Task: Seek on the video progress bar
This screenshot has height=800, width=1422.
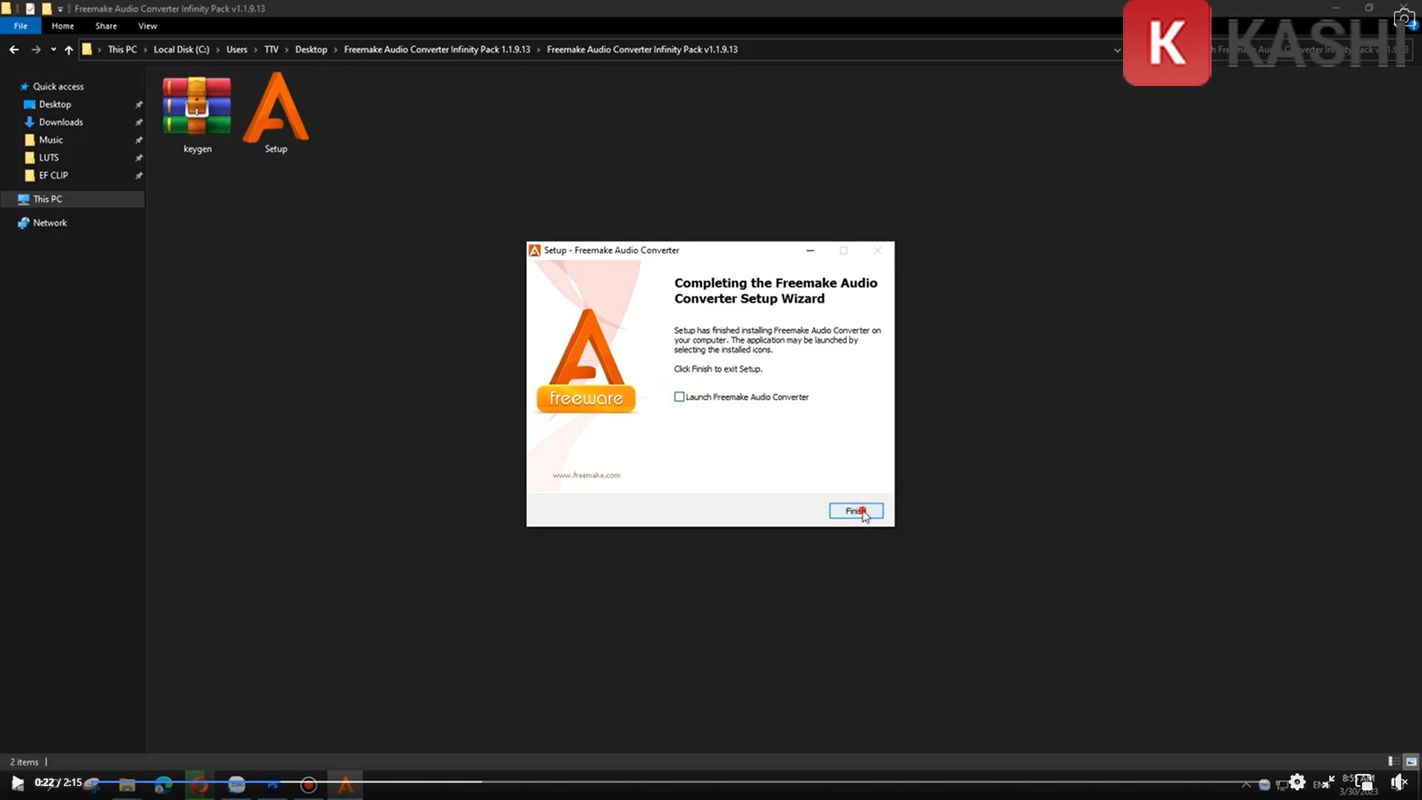Action: [x=700, y=781]
